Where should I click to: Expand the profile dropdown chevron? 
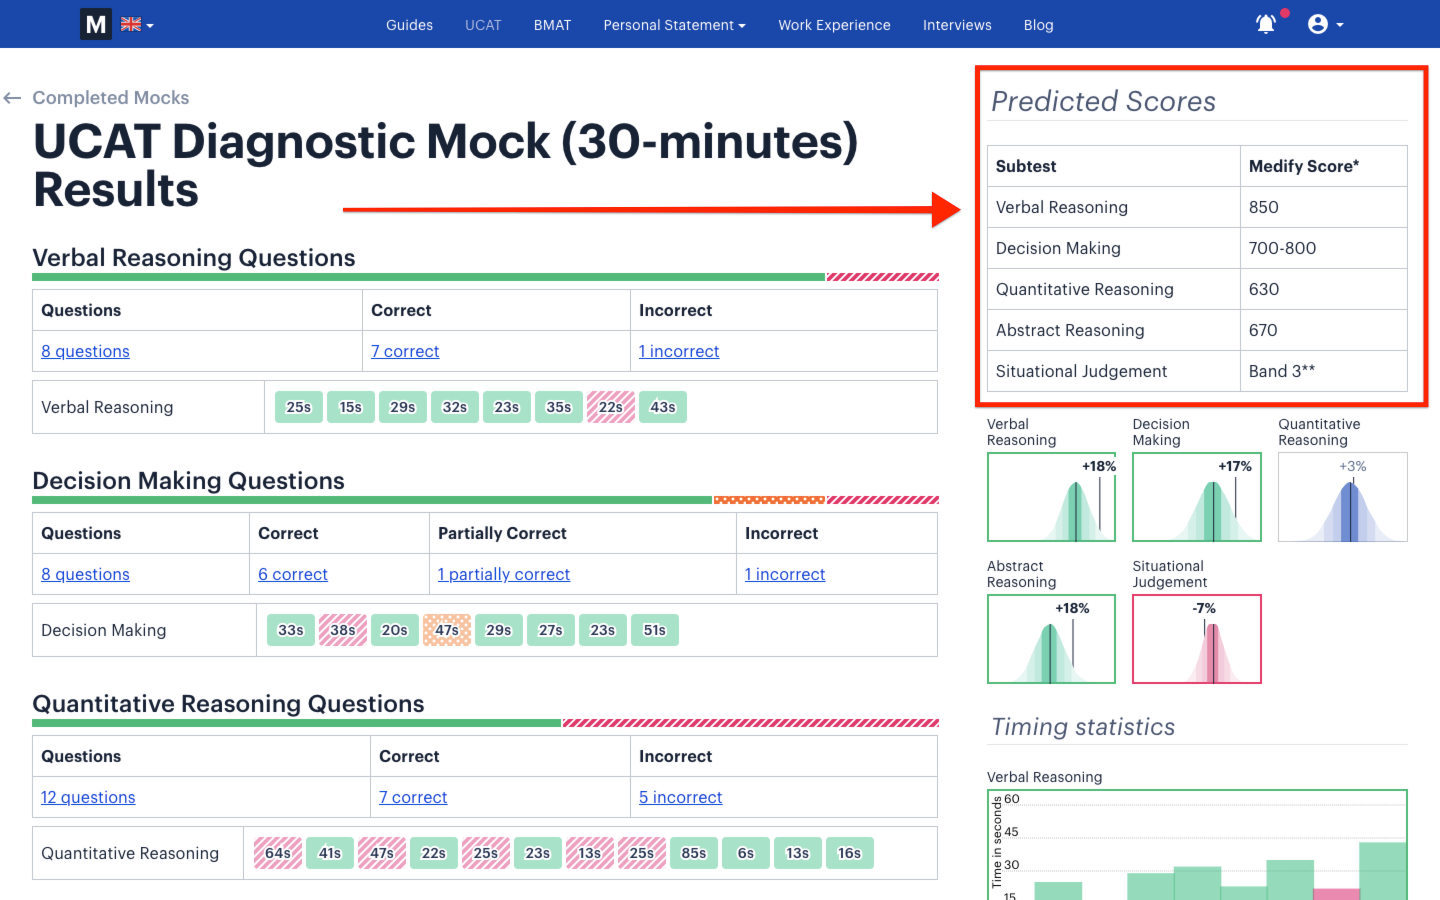(x=1341, y=24)
